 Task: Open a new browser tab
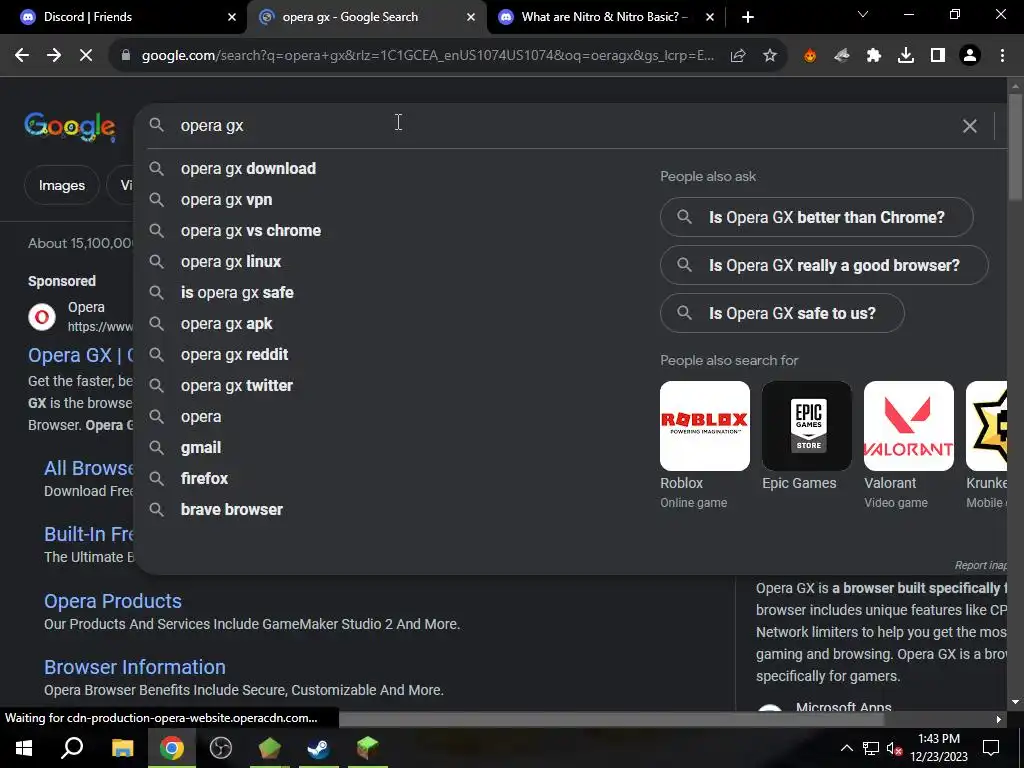pos(748,17)
